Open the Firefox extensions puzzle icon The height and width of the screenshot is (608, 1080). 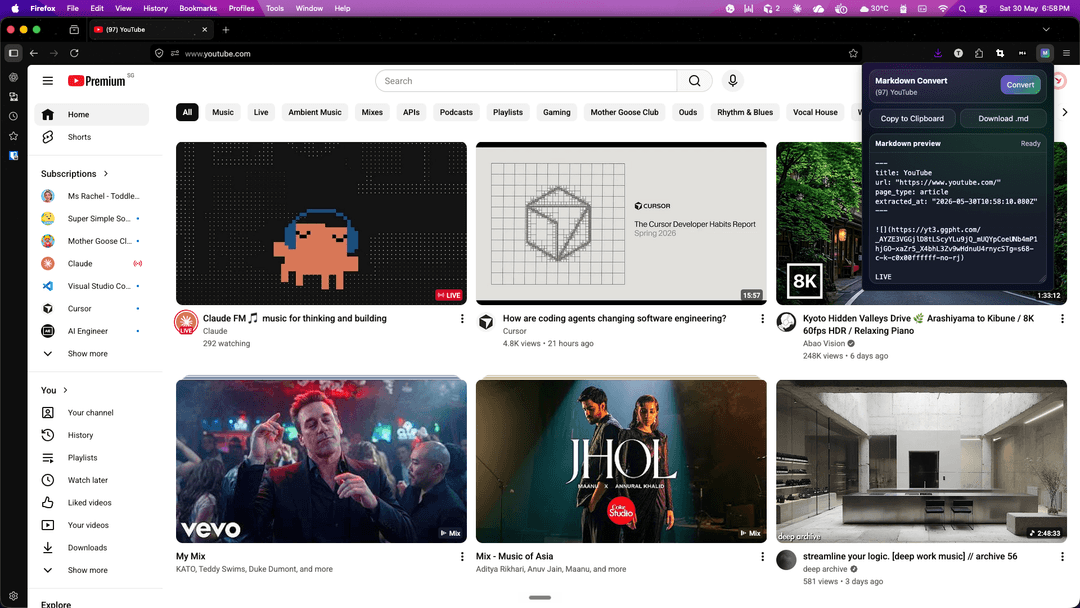tap(979, 53)
